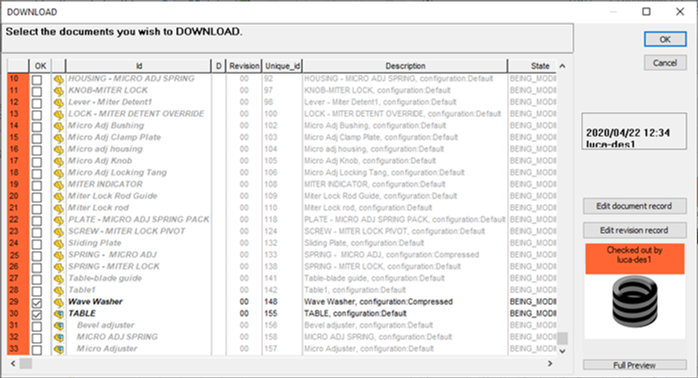Click the orange Checked out by luca-des1 banner
This screenshot has width=698, height=378.
634,258
